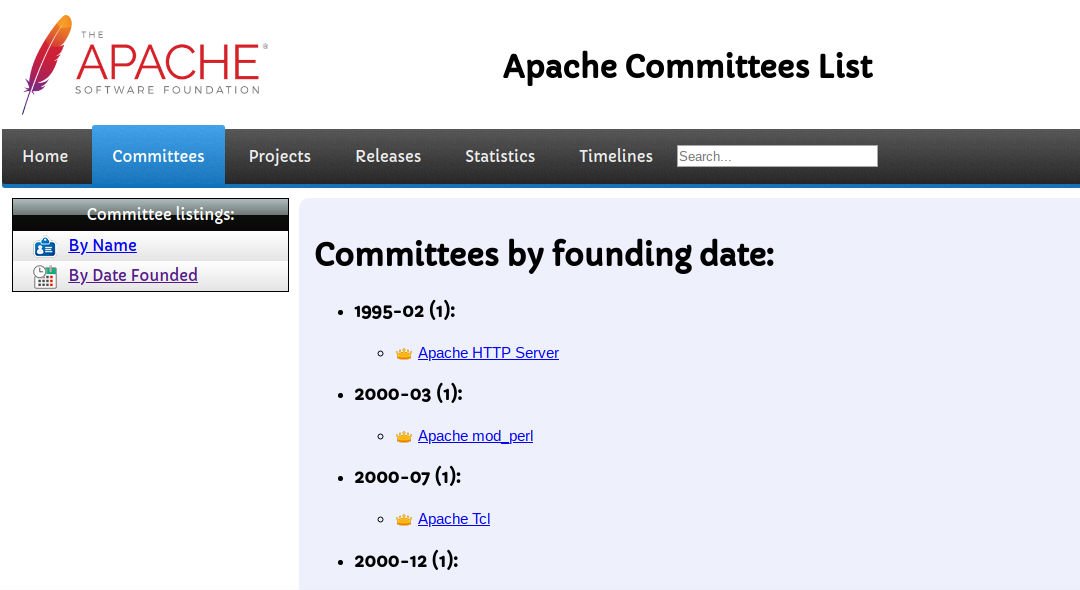Open the By Name committee listing
Viewport: 1080px width, 590px height.
(x=103, y=245)
